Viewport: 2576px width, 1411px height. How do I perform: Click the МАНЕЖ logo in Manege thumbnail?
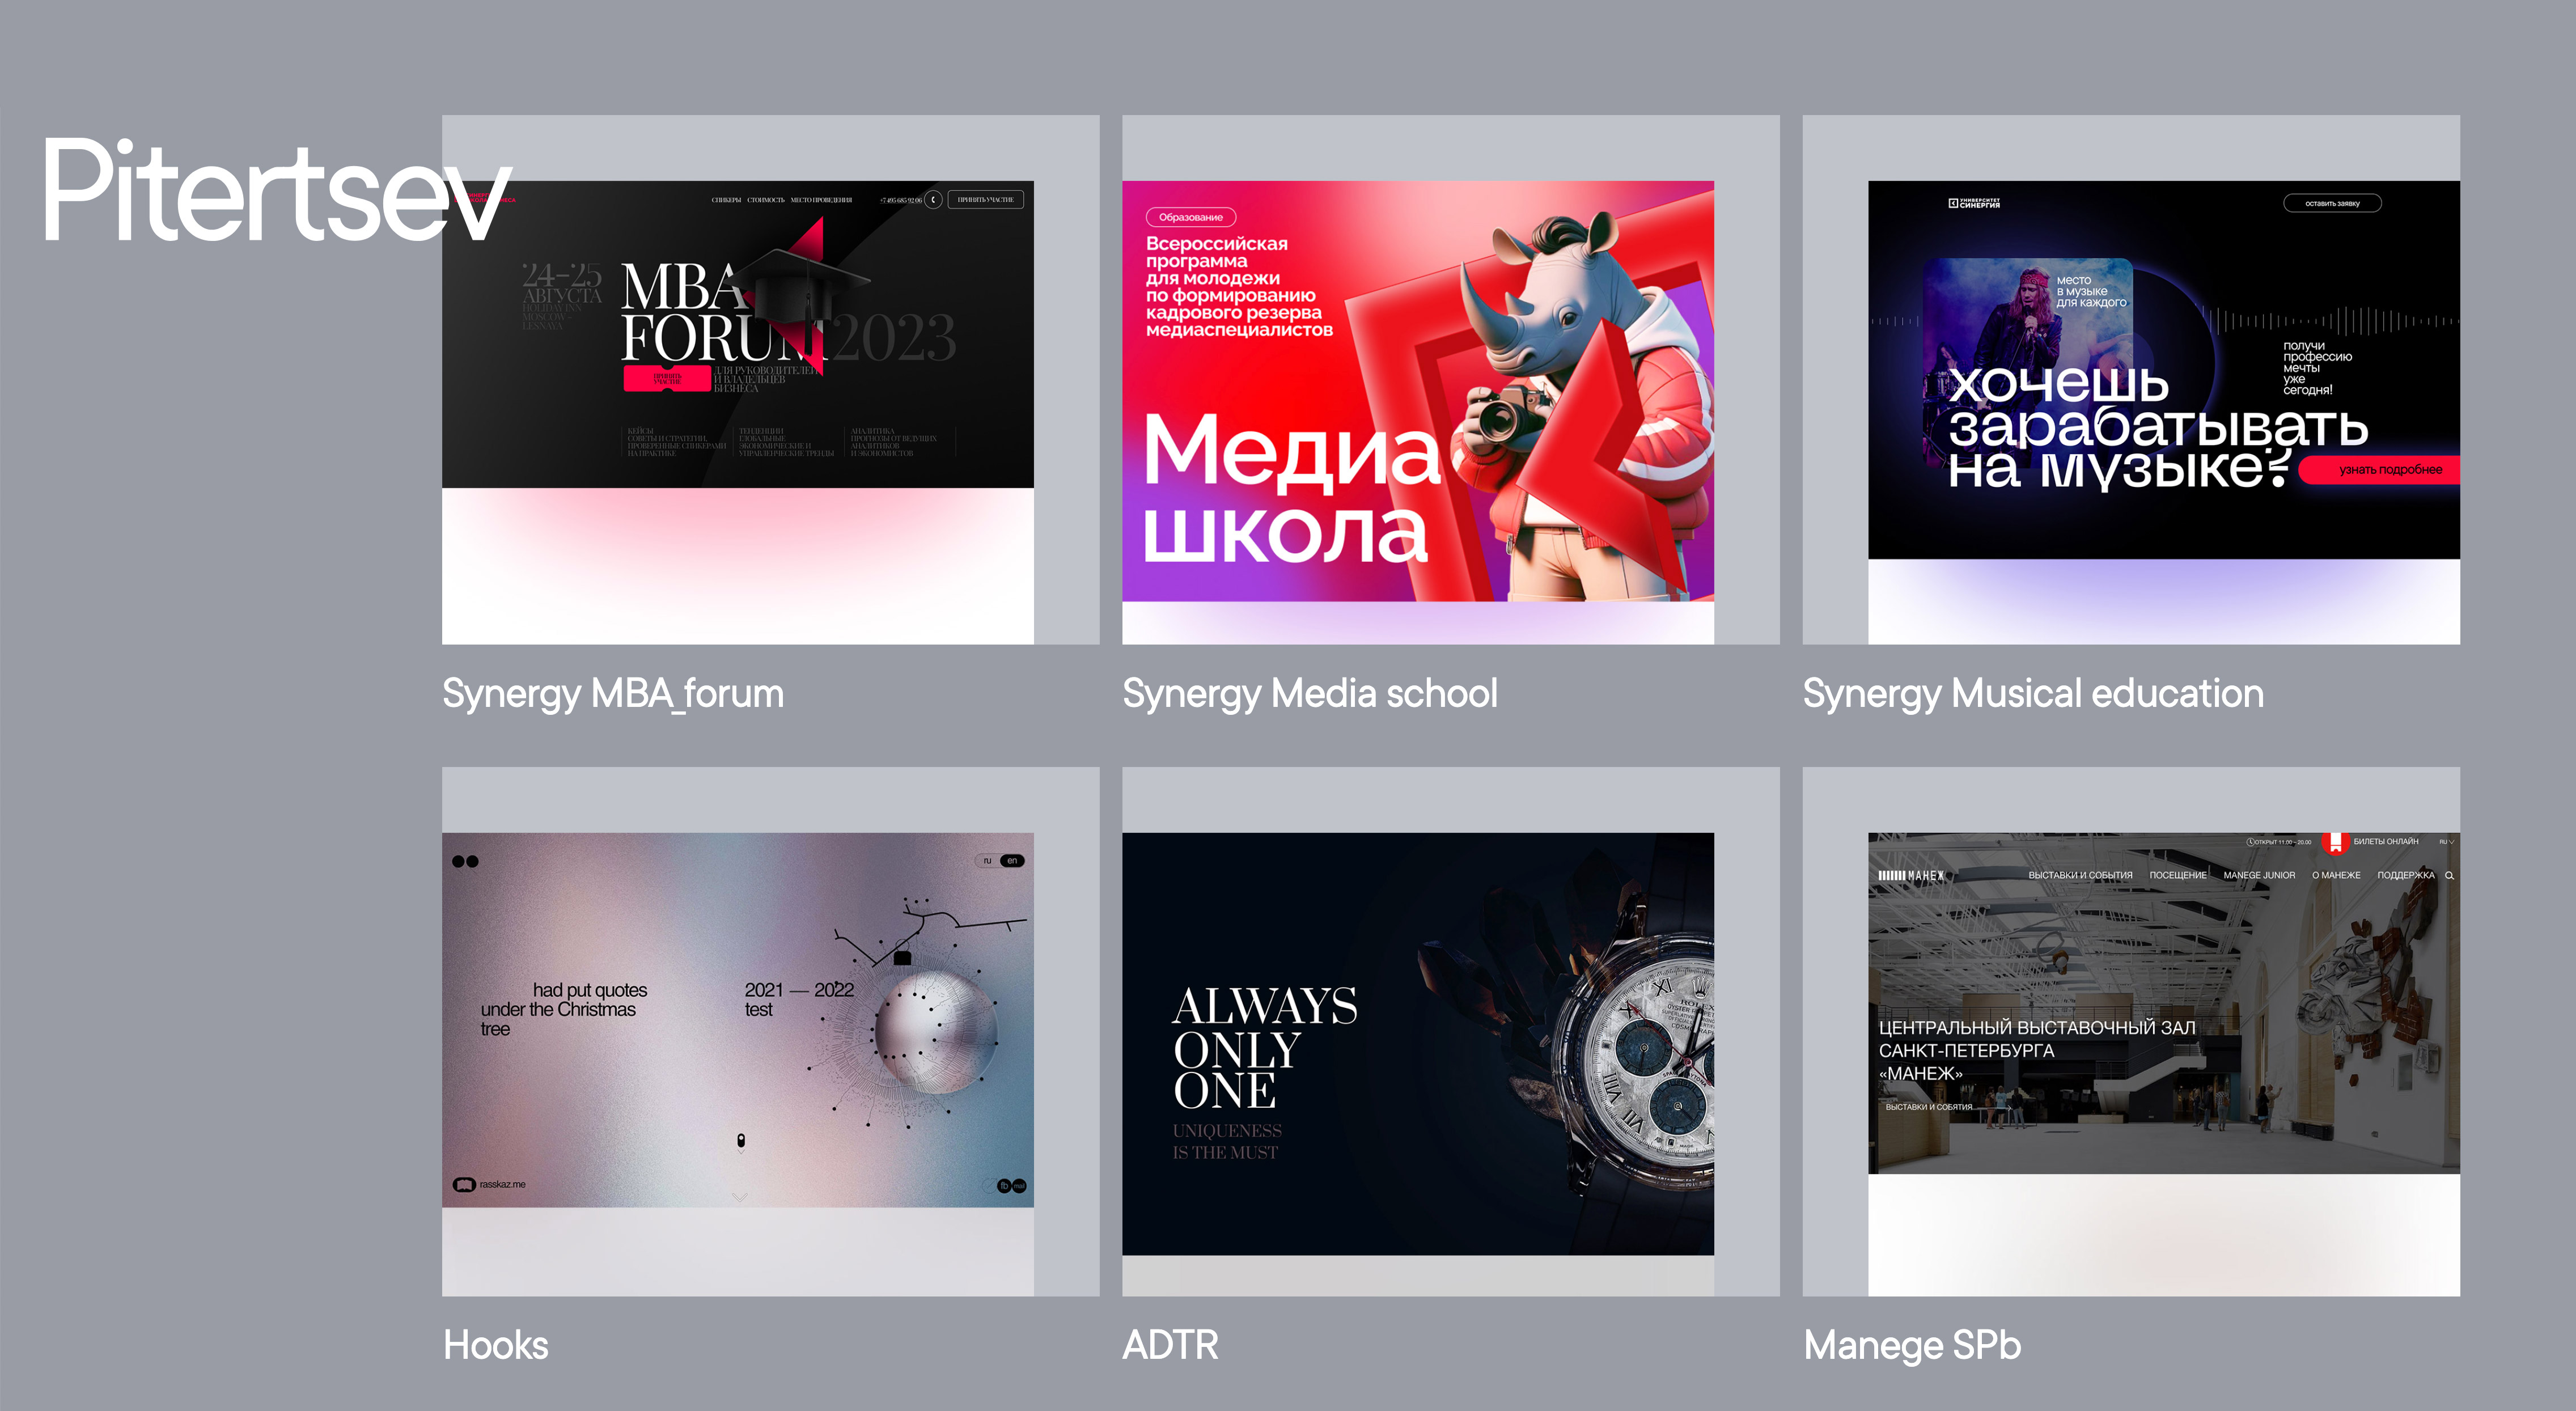pyautogui.click(x=1911, y=875)
